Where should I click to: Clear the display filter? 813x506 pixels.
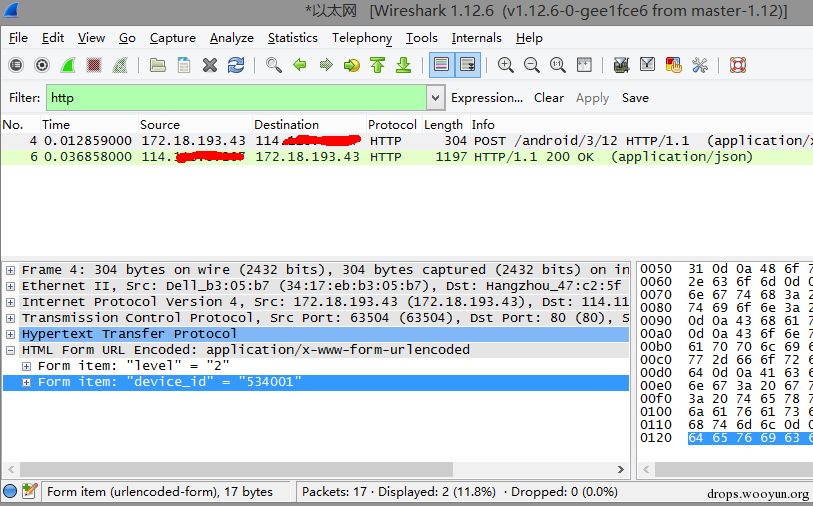[x=549, y=98]
